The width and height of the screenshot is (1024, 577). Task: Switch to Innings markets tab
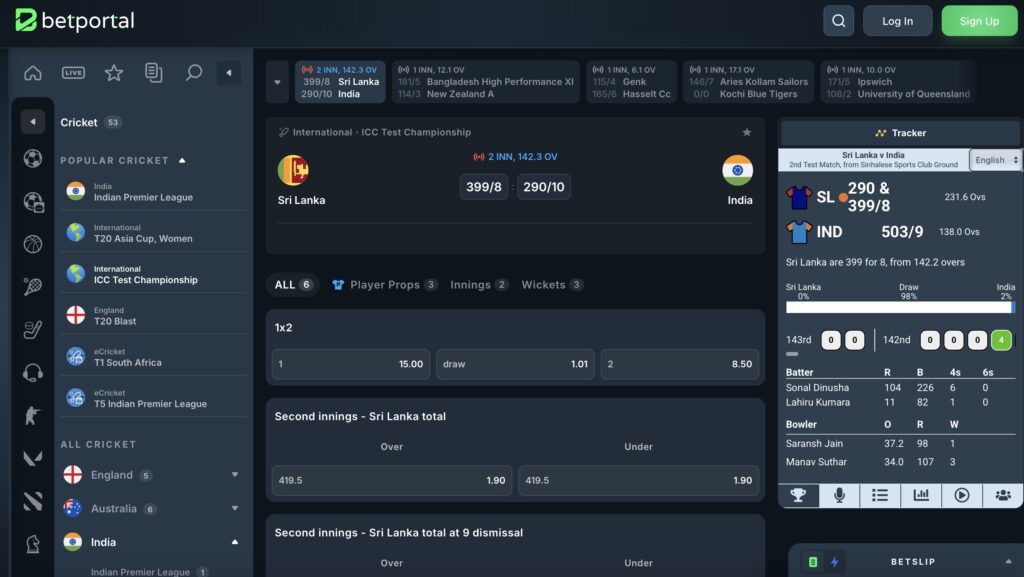479,285
